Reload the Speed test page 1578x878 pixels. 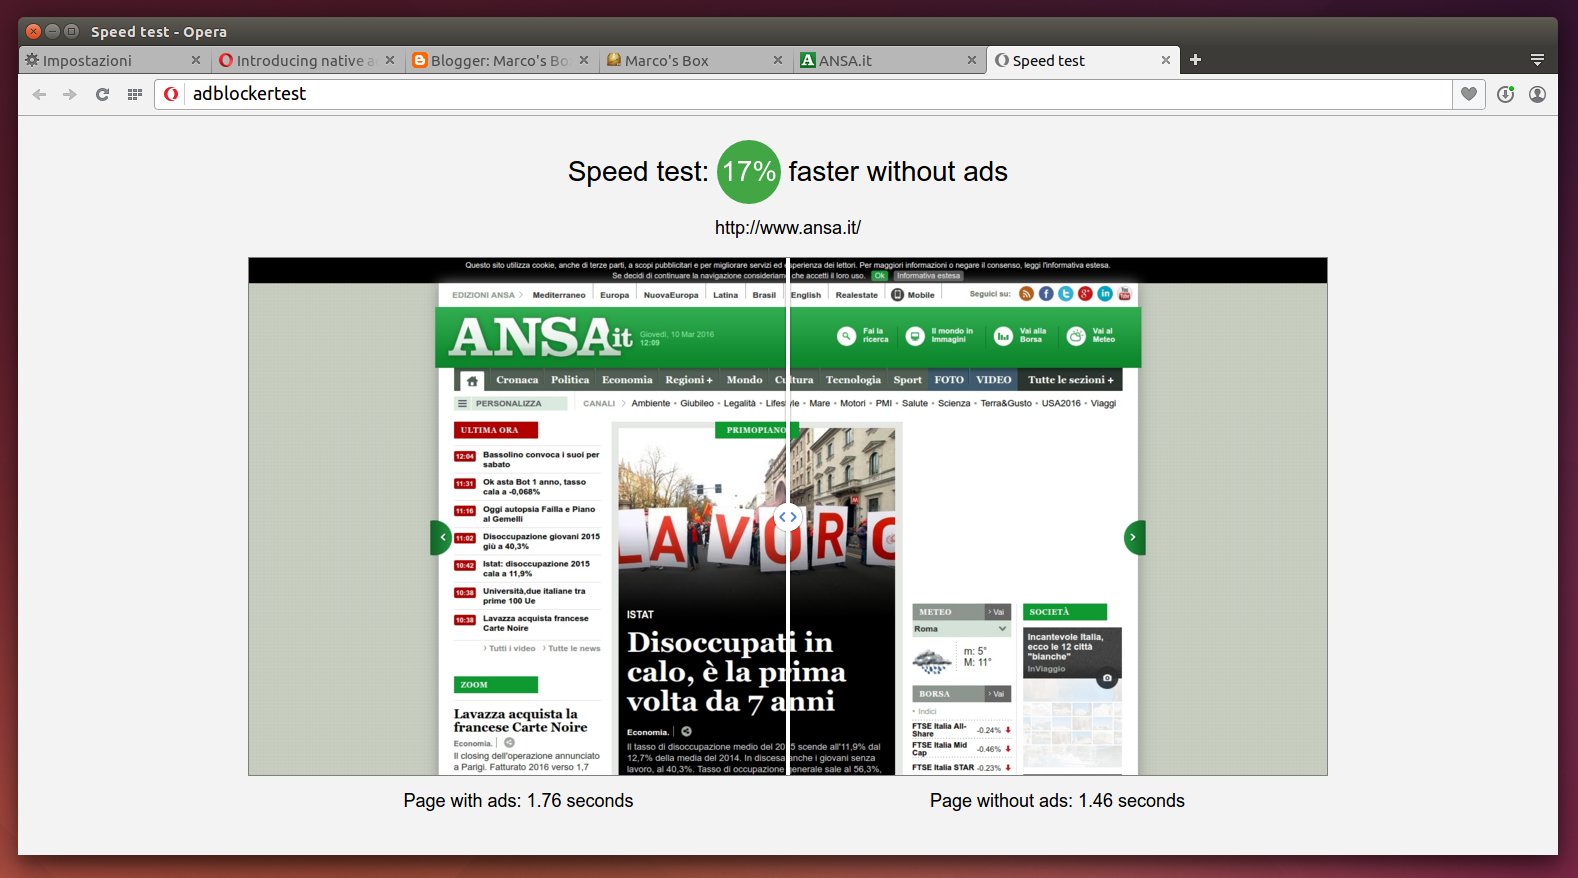coord(102,94)
